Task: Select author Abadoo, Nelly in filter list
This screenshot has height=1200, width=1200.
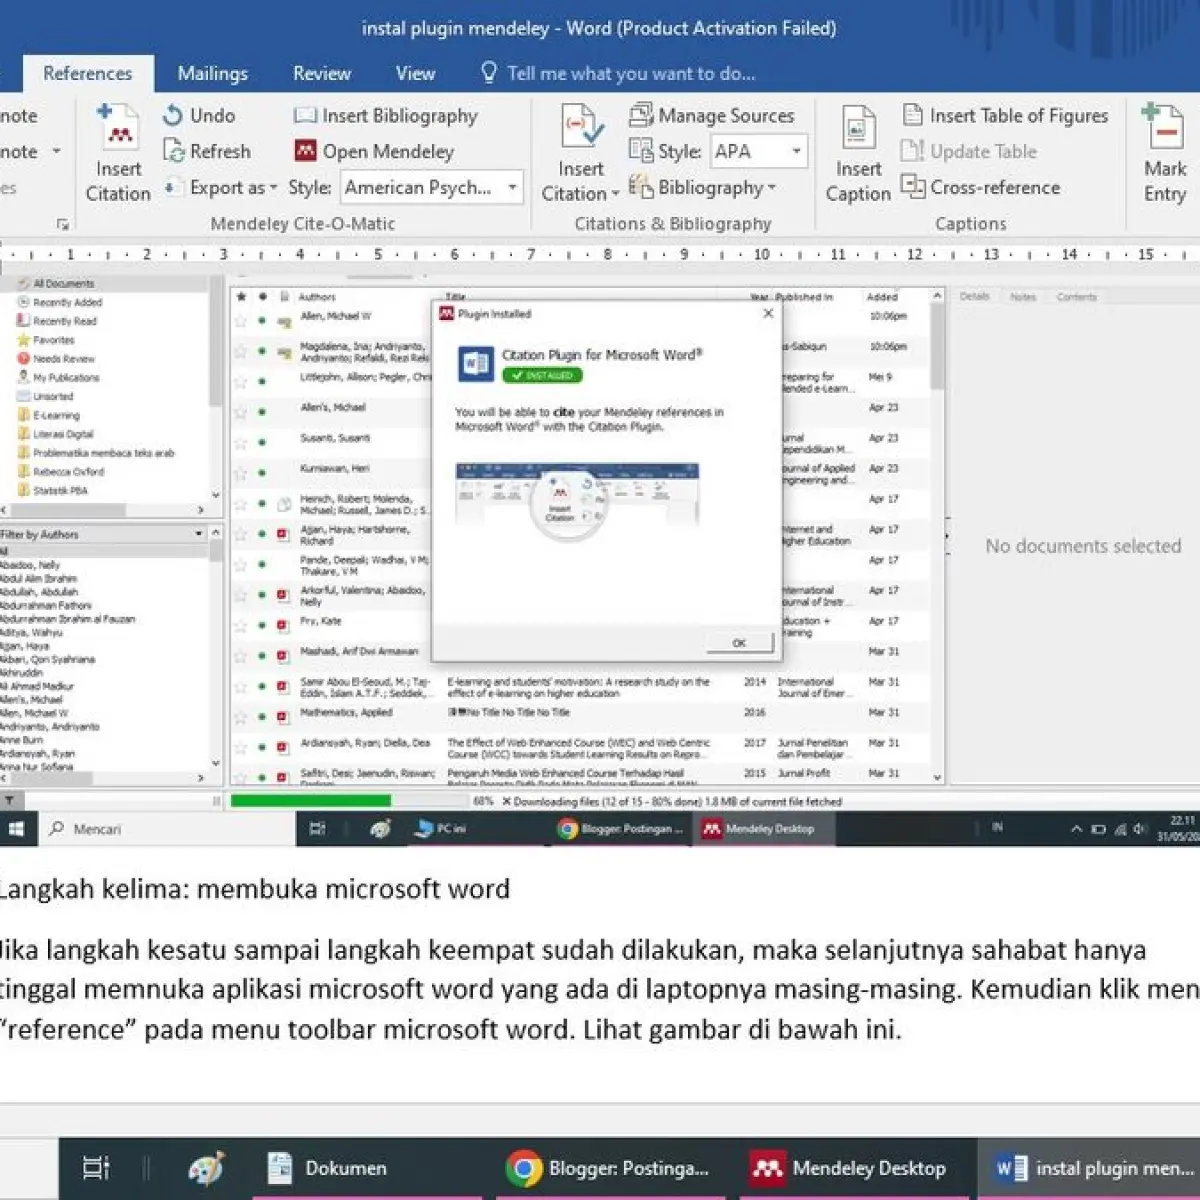Action: (30, 565)
